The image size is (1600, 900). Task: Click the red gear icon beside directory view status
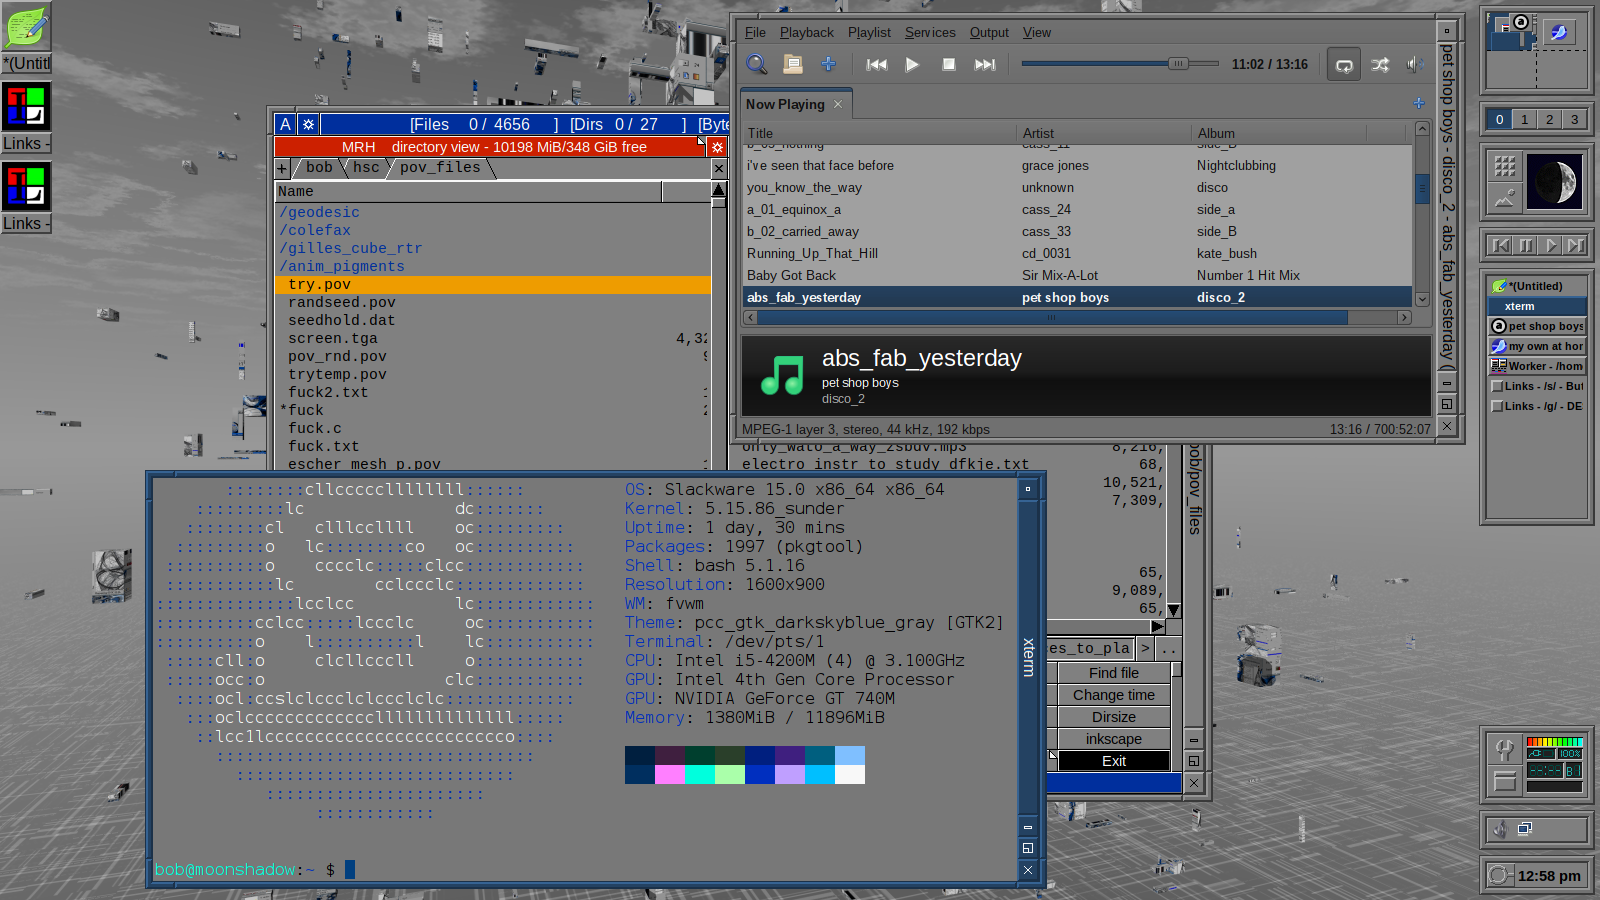(717, 147)
